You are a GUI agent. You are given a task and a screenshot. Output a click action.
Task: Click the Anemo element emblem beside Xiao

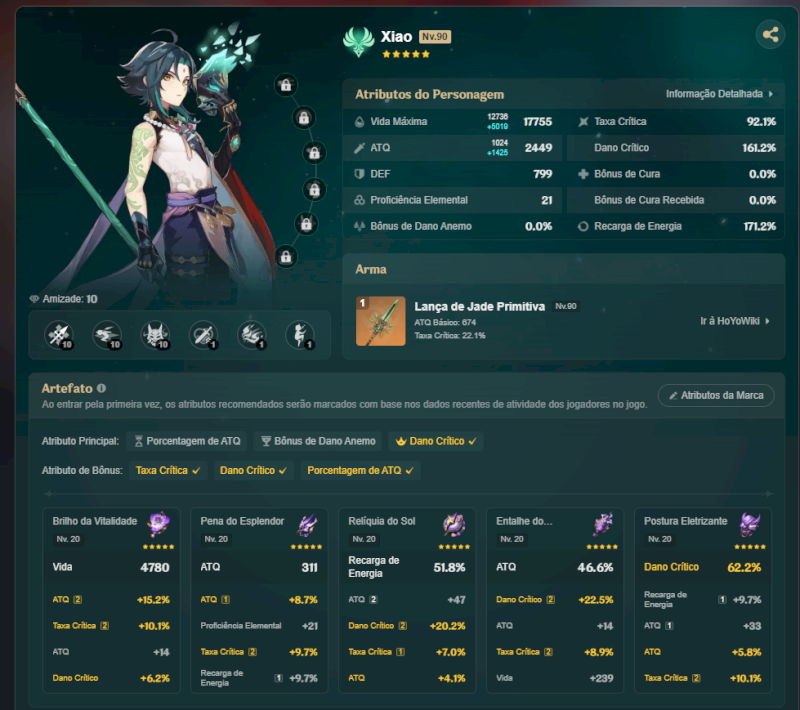(359, 42)
